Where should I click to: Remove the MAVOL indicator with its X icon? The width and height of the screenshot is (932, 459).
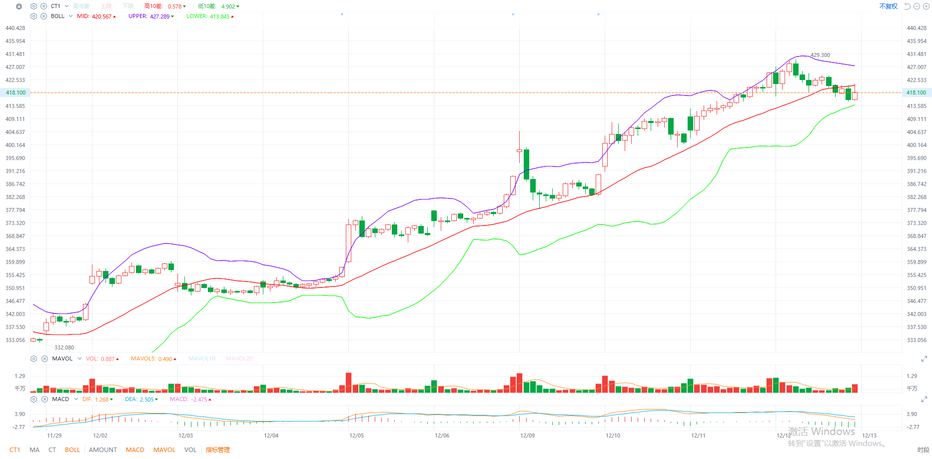[x=45, y=359]
